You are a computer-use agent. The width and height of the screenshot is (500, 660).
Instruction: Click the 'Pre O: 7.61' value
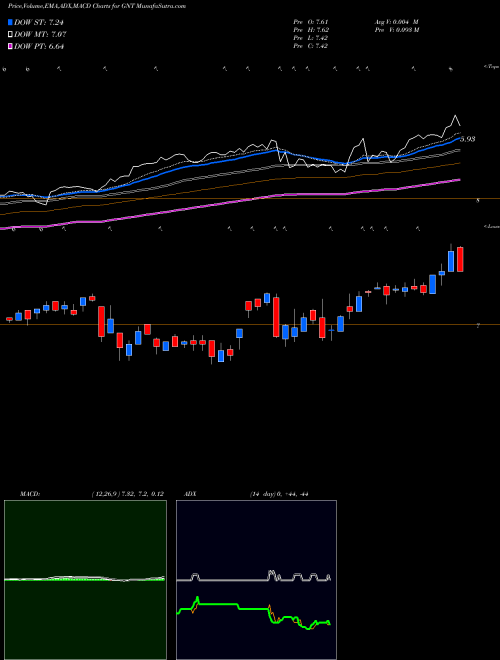pyautogui.click(x=311, y=22)
